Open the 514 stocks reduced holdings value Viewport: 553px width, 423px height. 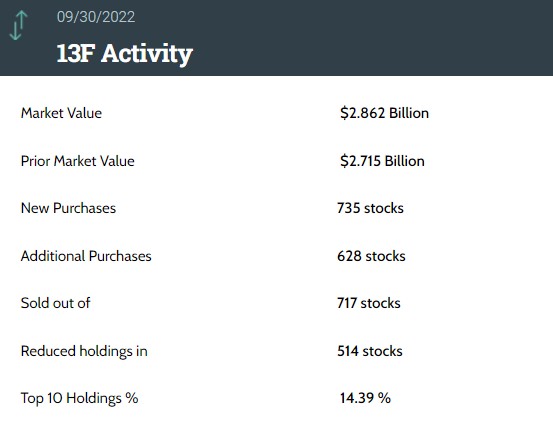pyautogui.click(x=370, y=351)
